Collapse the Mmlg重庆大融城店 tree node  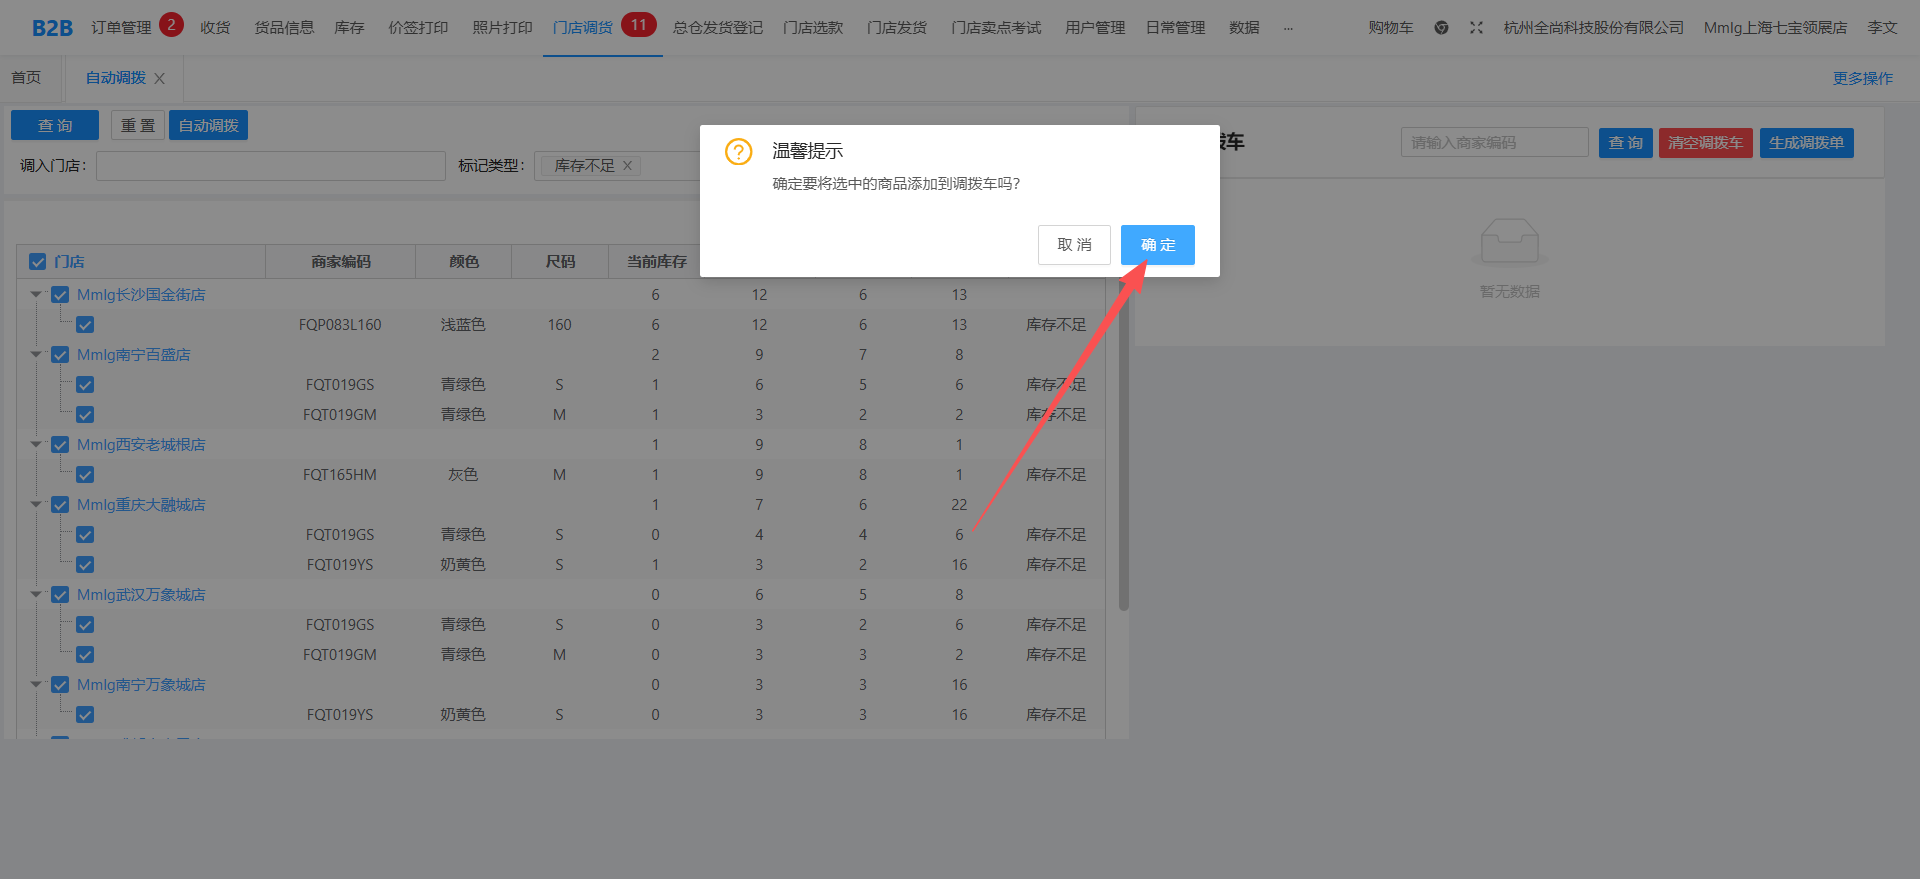(36, 505)
